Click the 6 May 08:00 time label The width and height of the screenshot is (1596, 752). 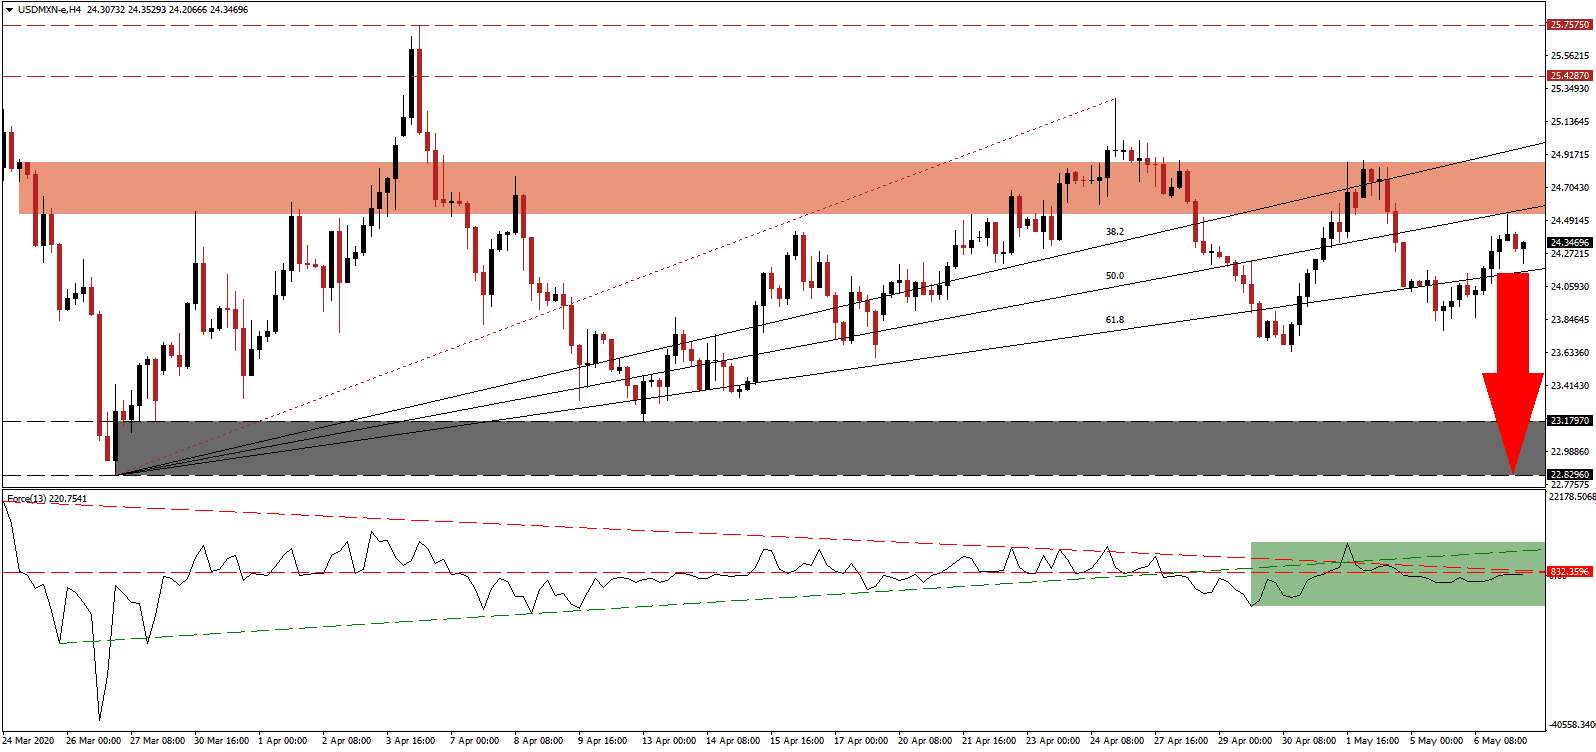(x=1501, y=741)
